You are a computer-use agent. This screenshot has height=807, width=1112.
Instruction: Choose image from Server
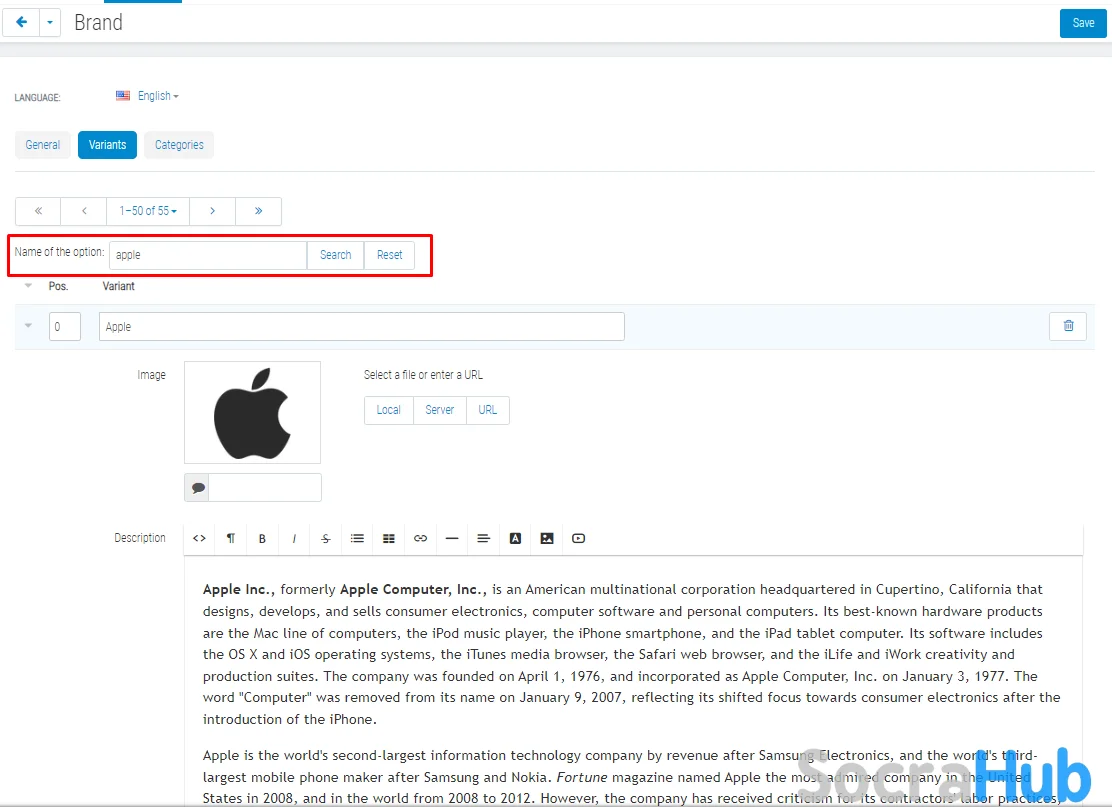pyautogui.click(x=440, y=410)
